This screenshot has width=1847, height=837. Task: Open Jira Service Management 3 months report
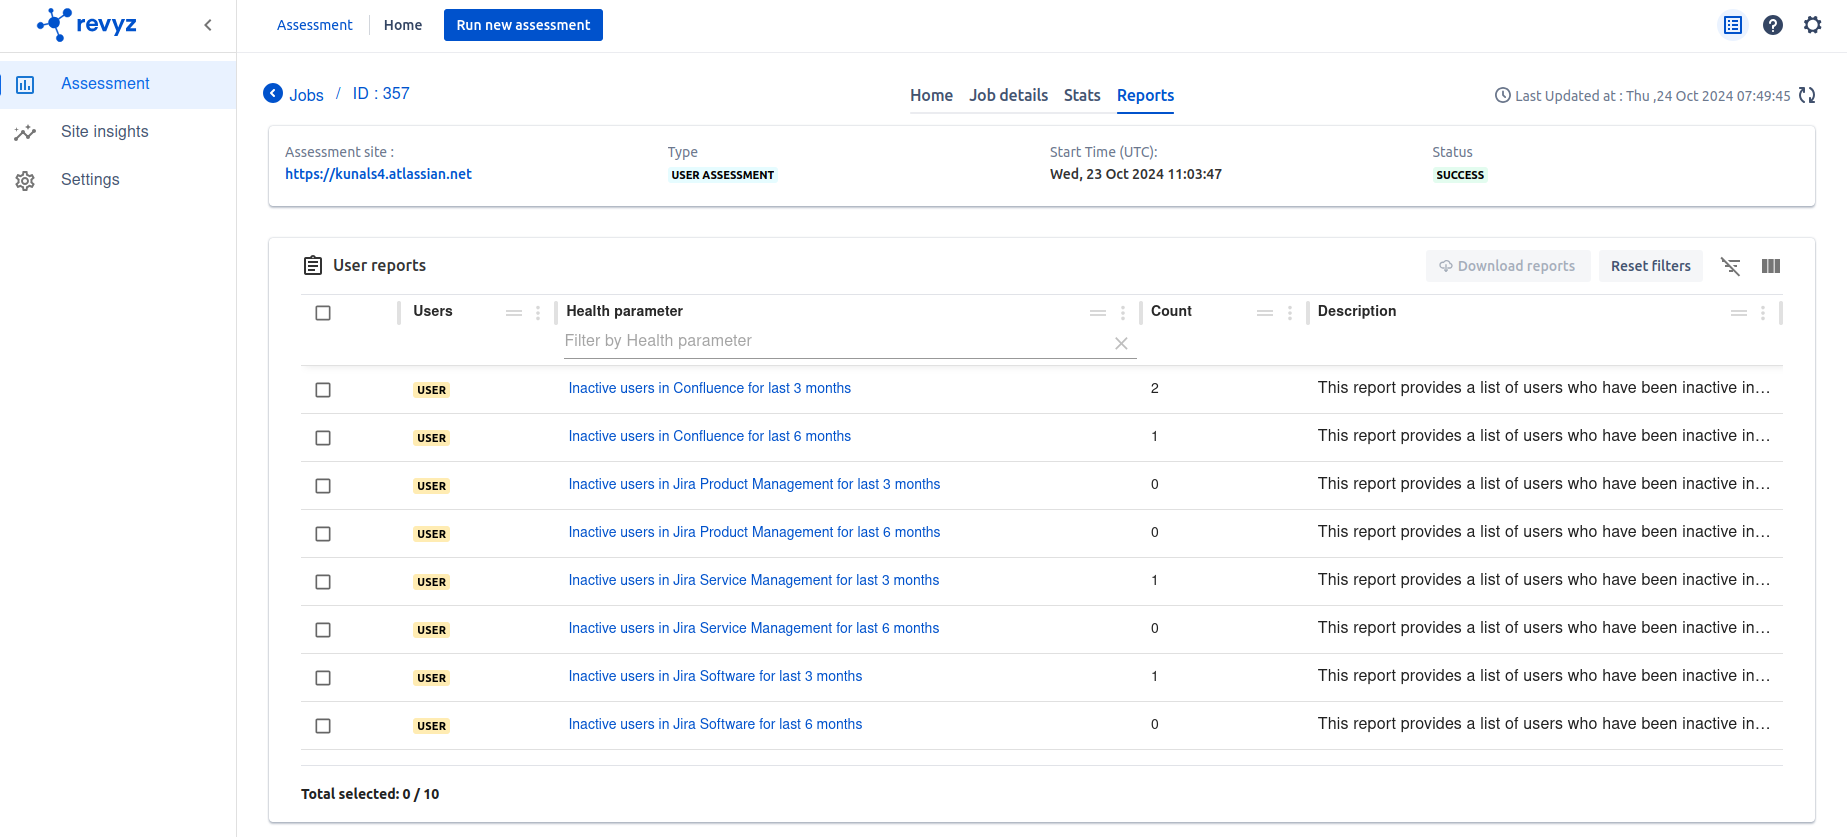pyautogui.click(x=754, y=580)
